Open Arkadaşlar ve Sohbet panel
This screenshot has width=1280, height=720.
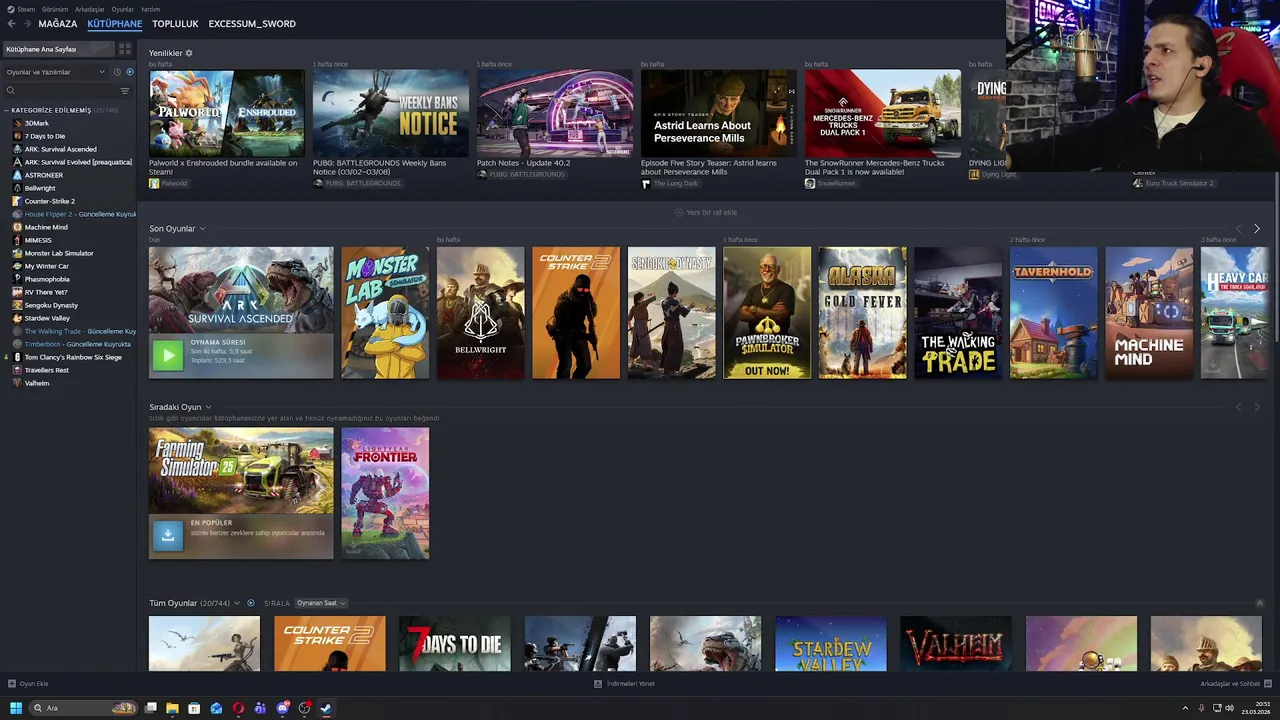(x=1234, y=684)
